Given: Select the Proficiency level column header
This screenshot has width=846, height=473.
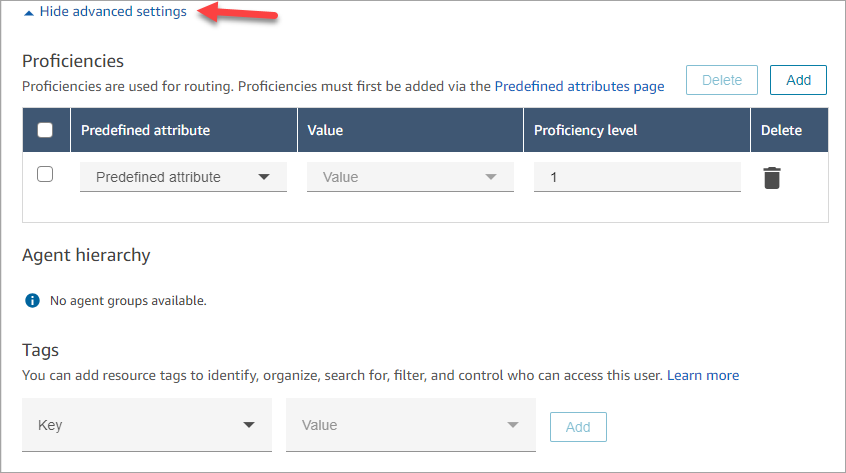Looking at the screenshot, I should click(585, 130).
